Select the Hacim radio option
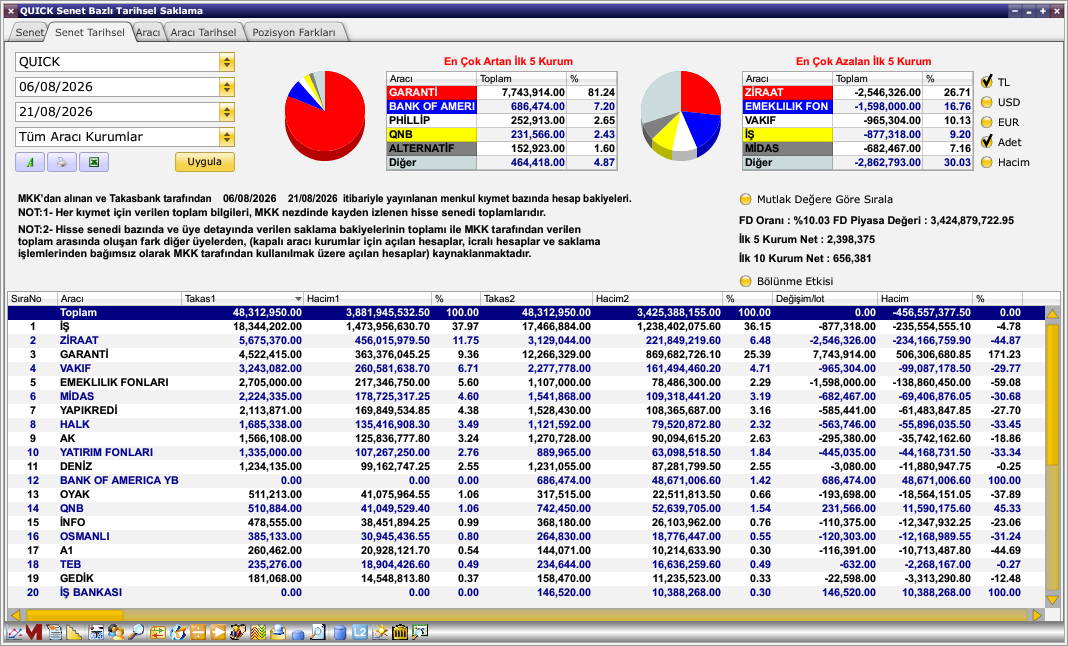 (x=987, y=162)
